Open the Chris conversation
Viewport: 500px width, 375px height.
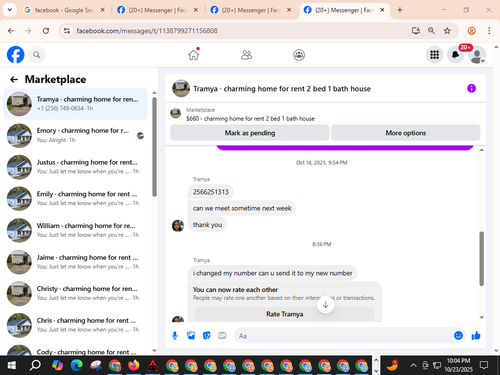tap(75, 325)
